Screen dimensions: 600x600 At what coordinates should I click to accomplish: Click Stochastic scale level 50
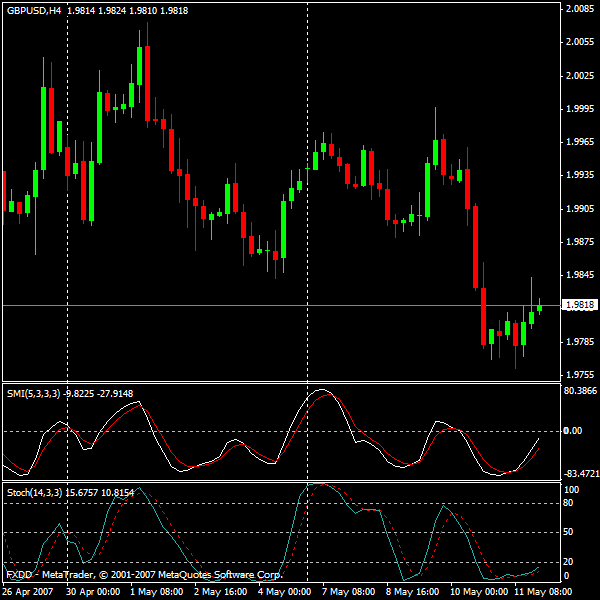tap(568, 532)
